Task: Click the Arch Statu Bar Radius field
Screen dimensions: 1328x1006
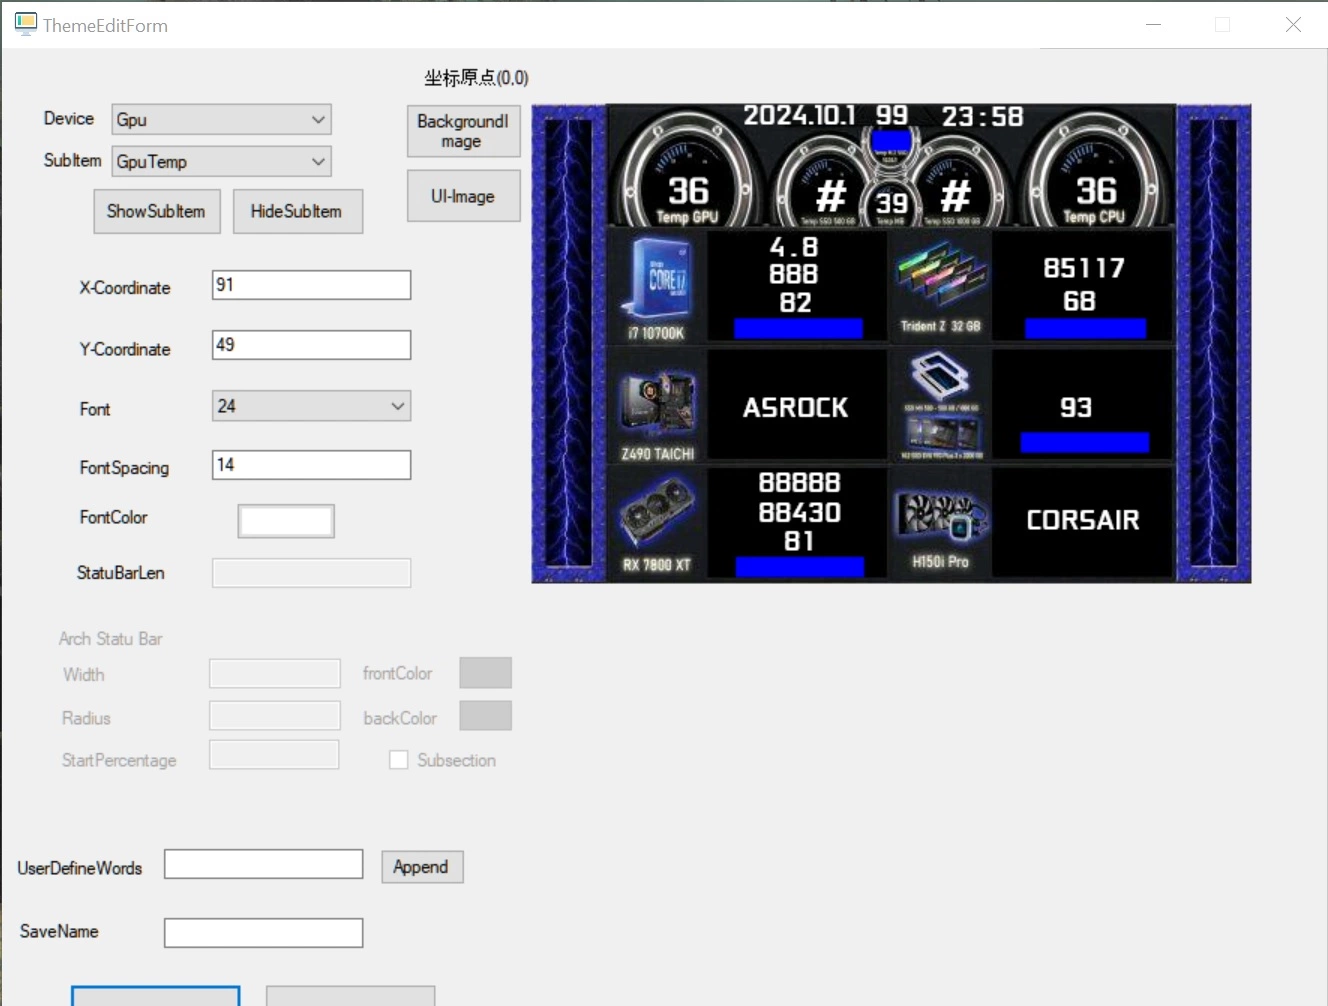Action: 274,715
